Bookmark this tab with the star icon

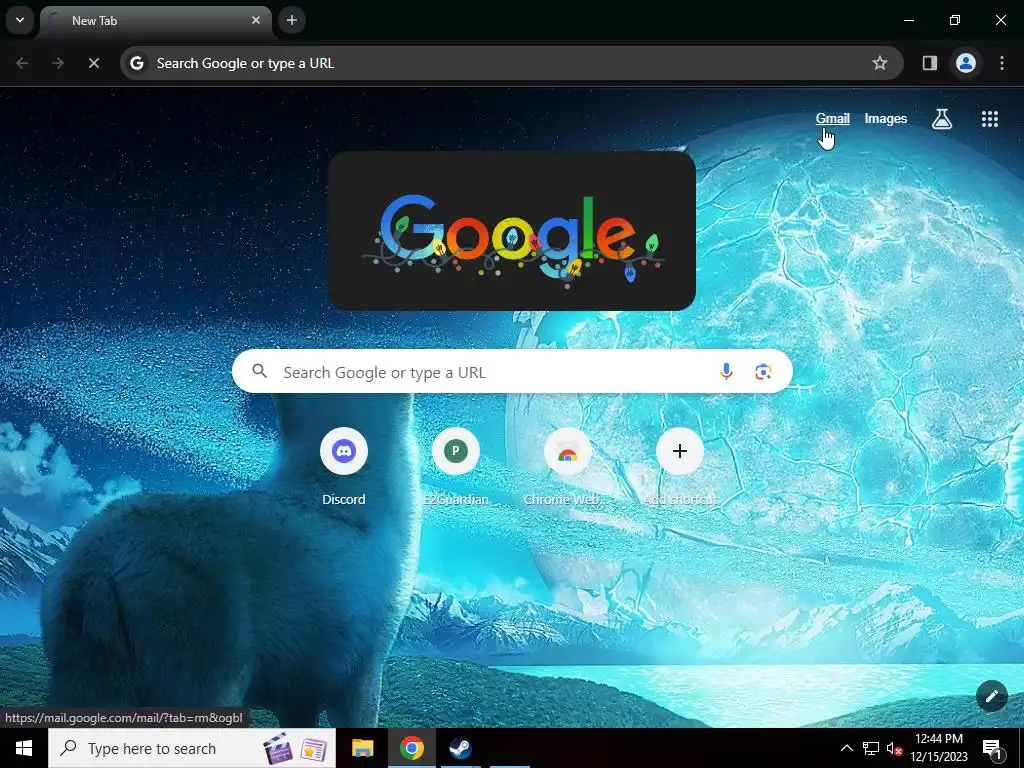880,63
